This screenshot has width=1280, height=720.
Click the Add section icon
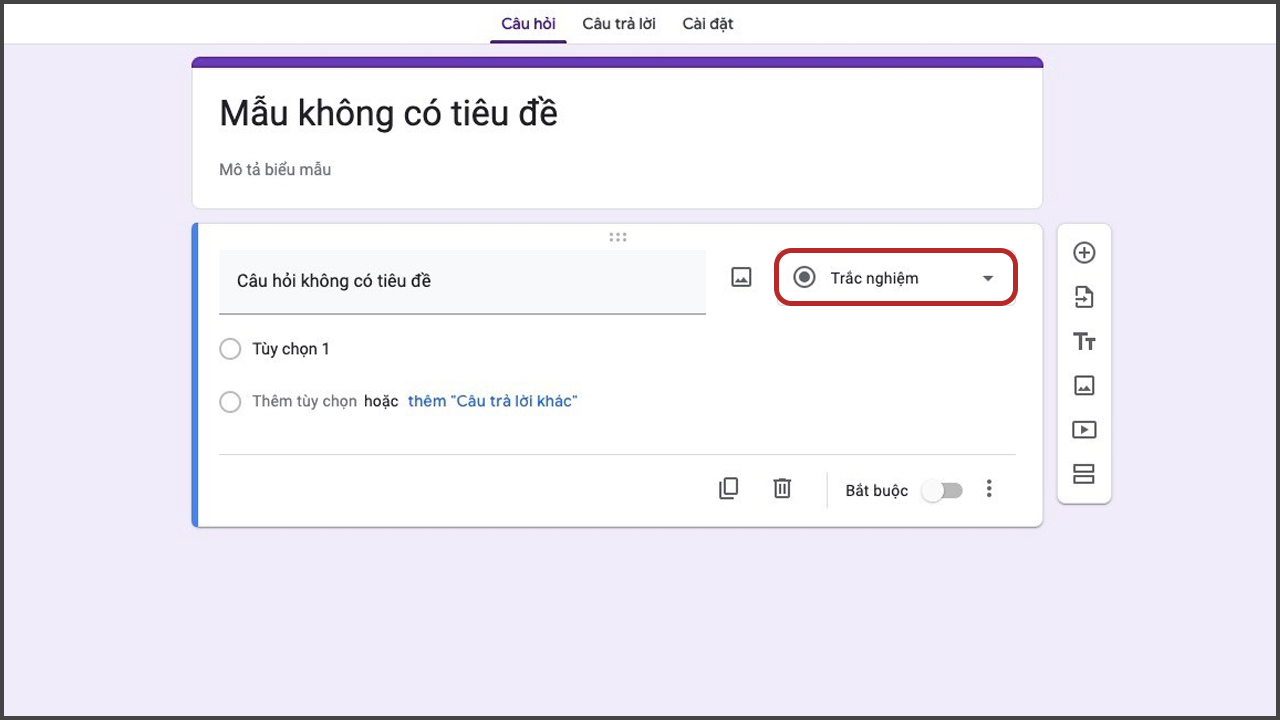[1084, 474]
